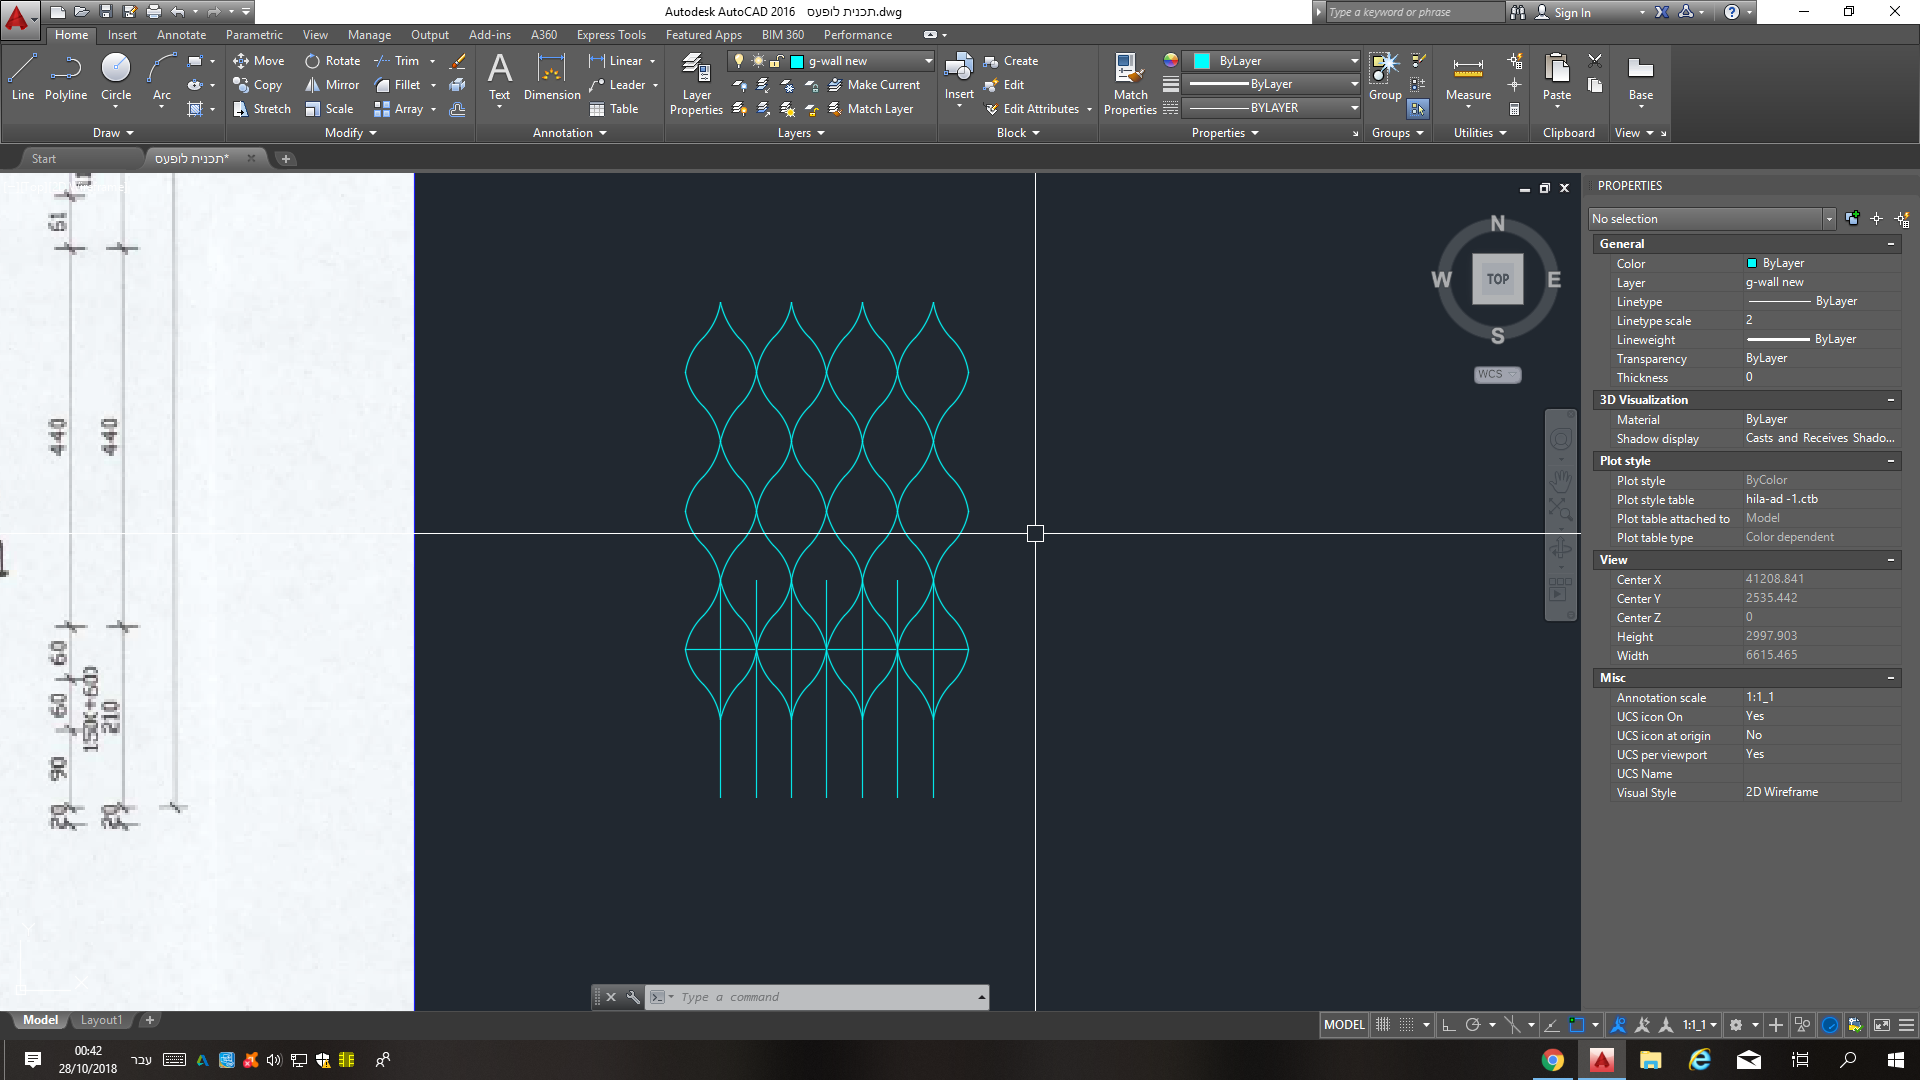Open the Start file tab
The width and height of the screenshot is (1920, 1080).
pyautogui.click(x=44, y=159)
